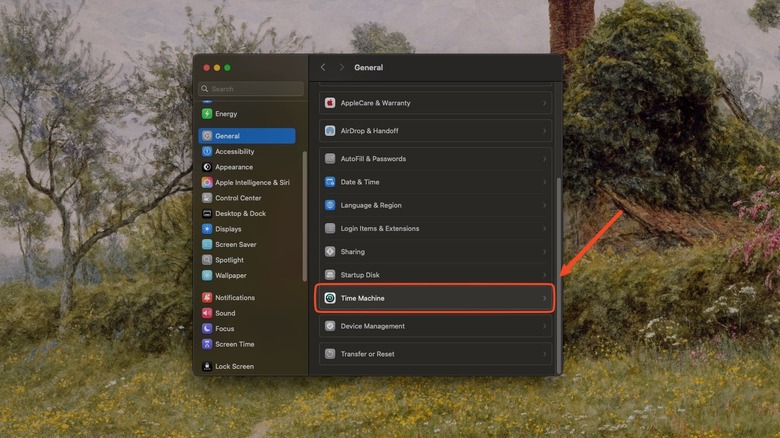Click the Startup Disk icon
Viewport: 780px width, 438px height.
coord(330,275)
